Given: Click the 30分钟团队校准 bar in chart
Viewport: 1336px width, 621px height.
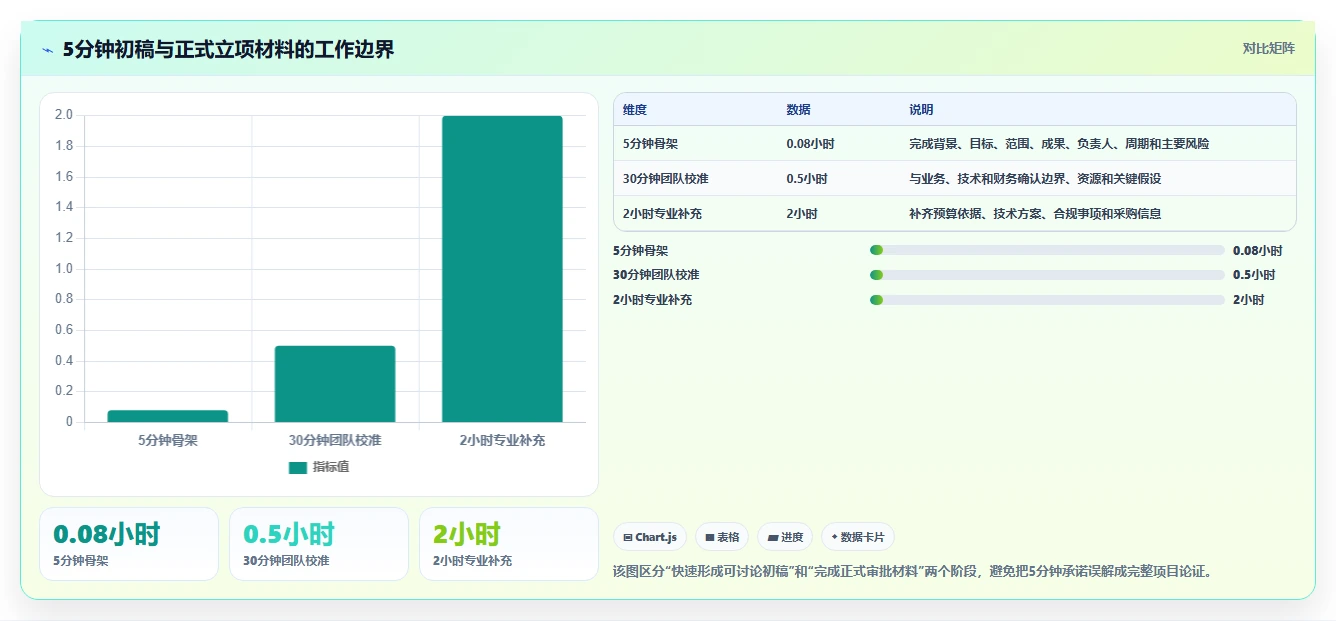Looking at the screenshot, I should [335, 384].
